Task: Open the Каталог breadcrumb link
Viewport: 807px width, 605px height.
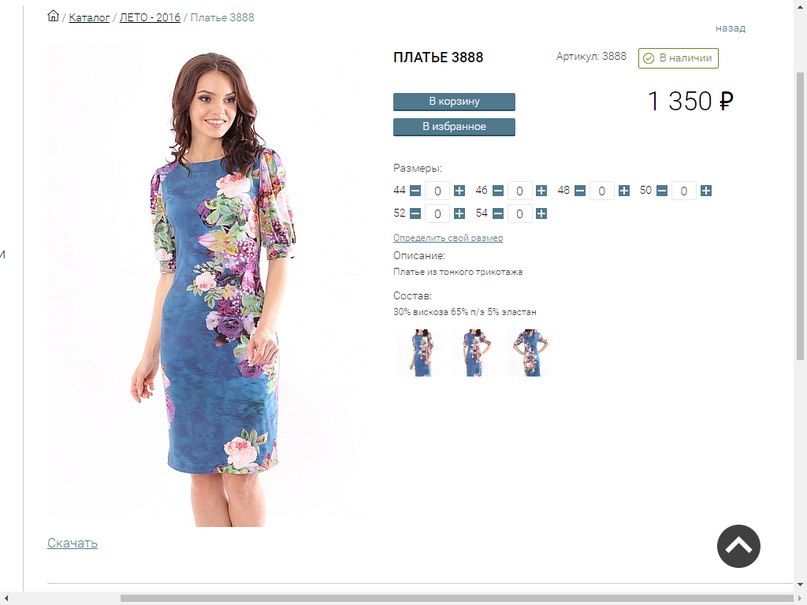Action: click(89, 17)
